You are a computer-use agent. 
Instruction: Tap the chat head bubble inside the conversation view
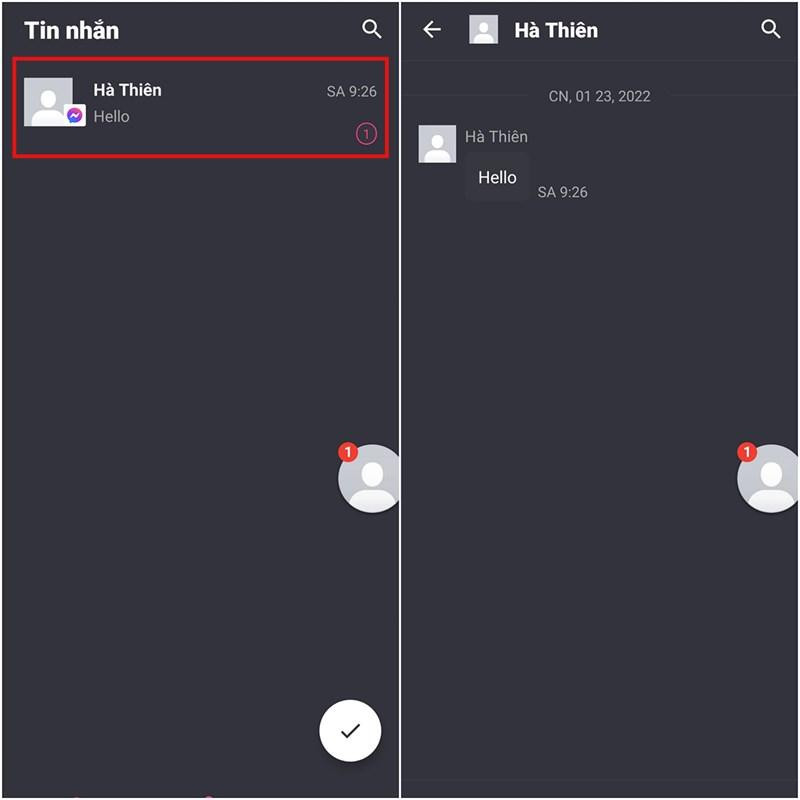[768, 478]
